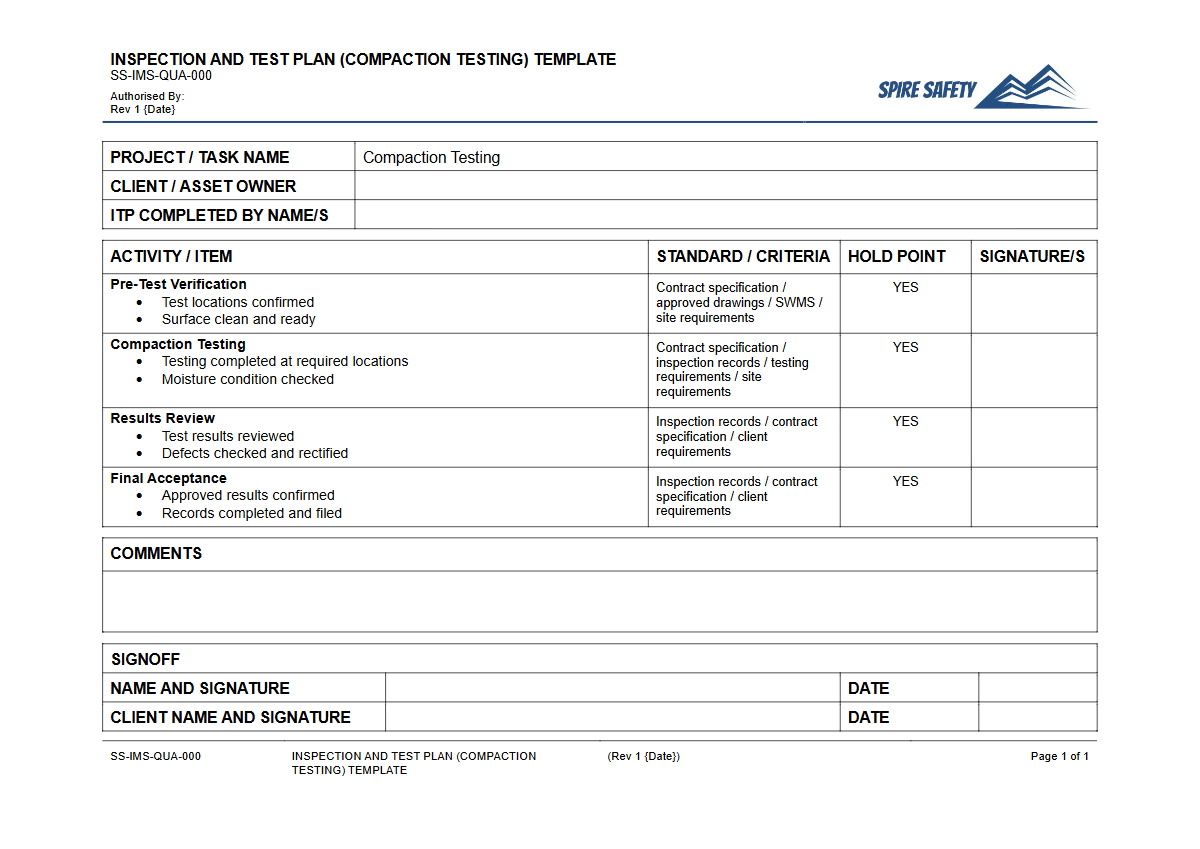Click the 'SIGNOFF' section header
Screen dimensions: 1200x849
(x=145, y=659)
